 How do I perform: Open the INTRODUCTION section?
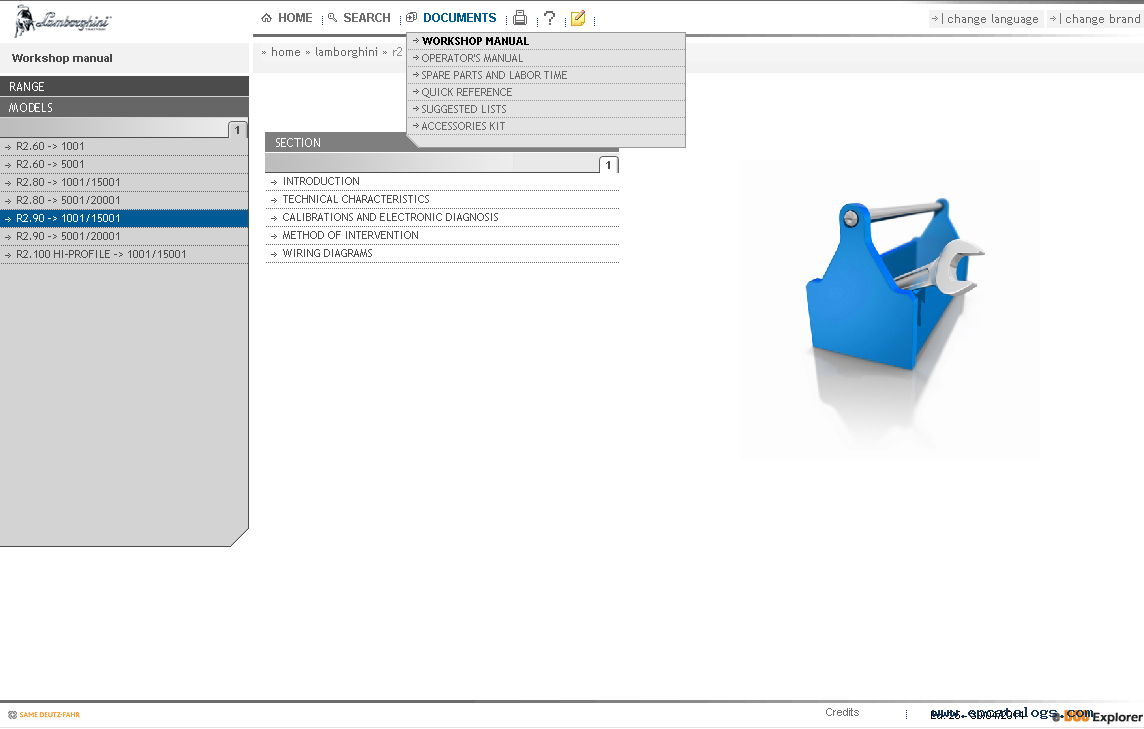coord(442,181)
